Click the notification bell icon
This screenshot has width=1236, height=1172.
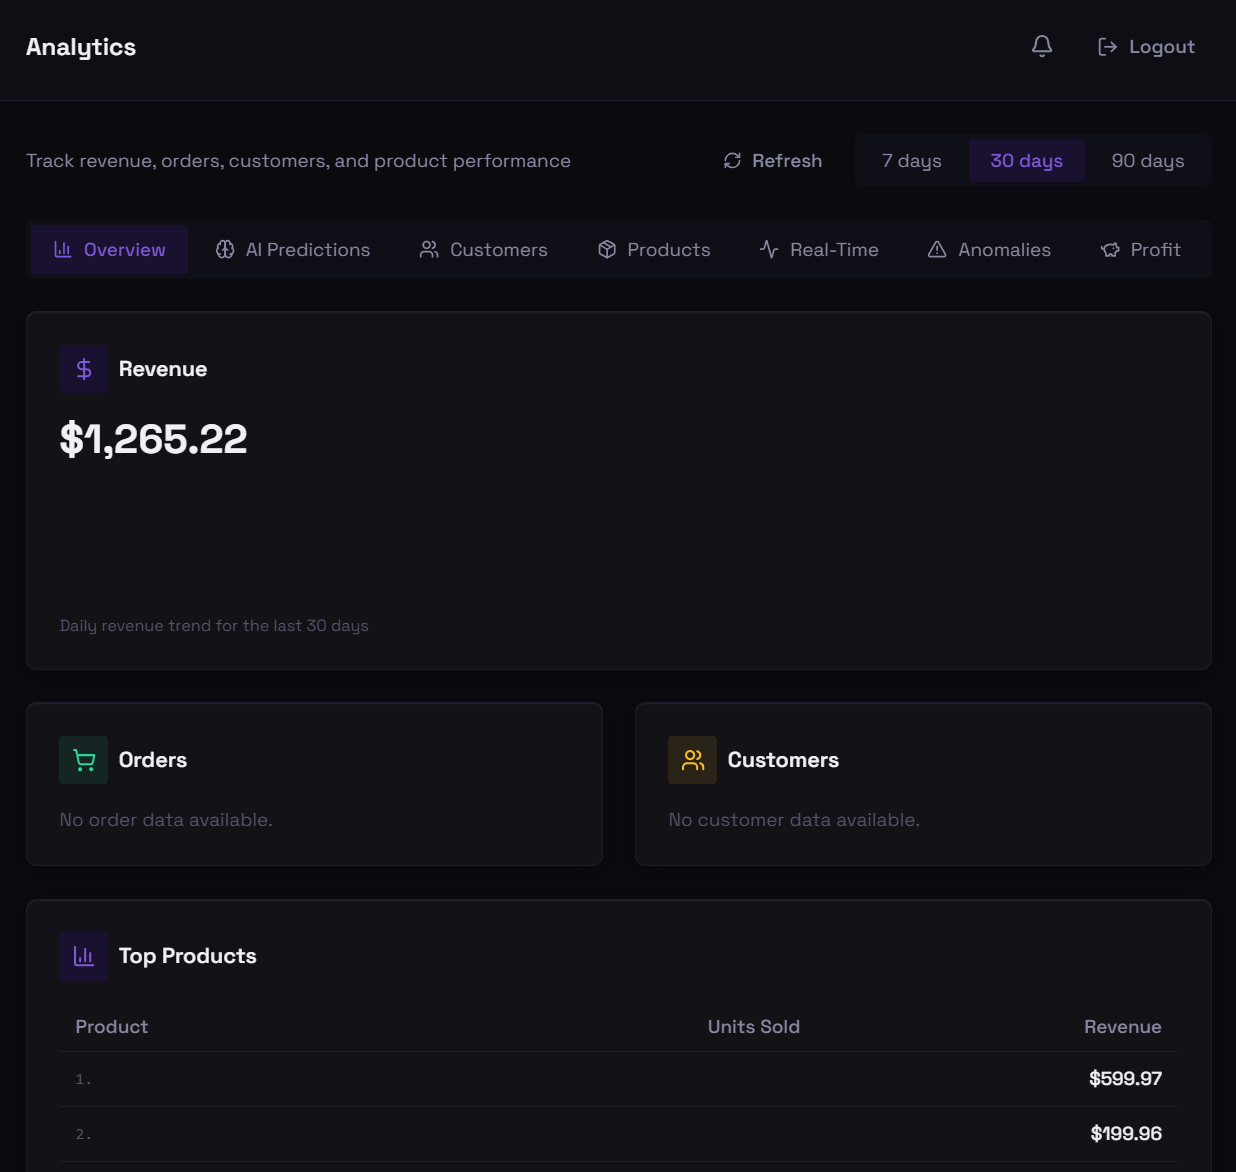point(1041,46)
